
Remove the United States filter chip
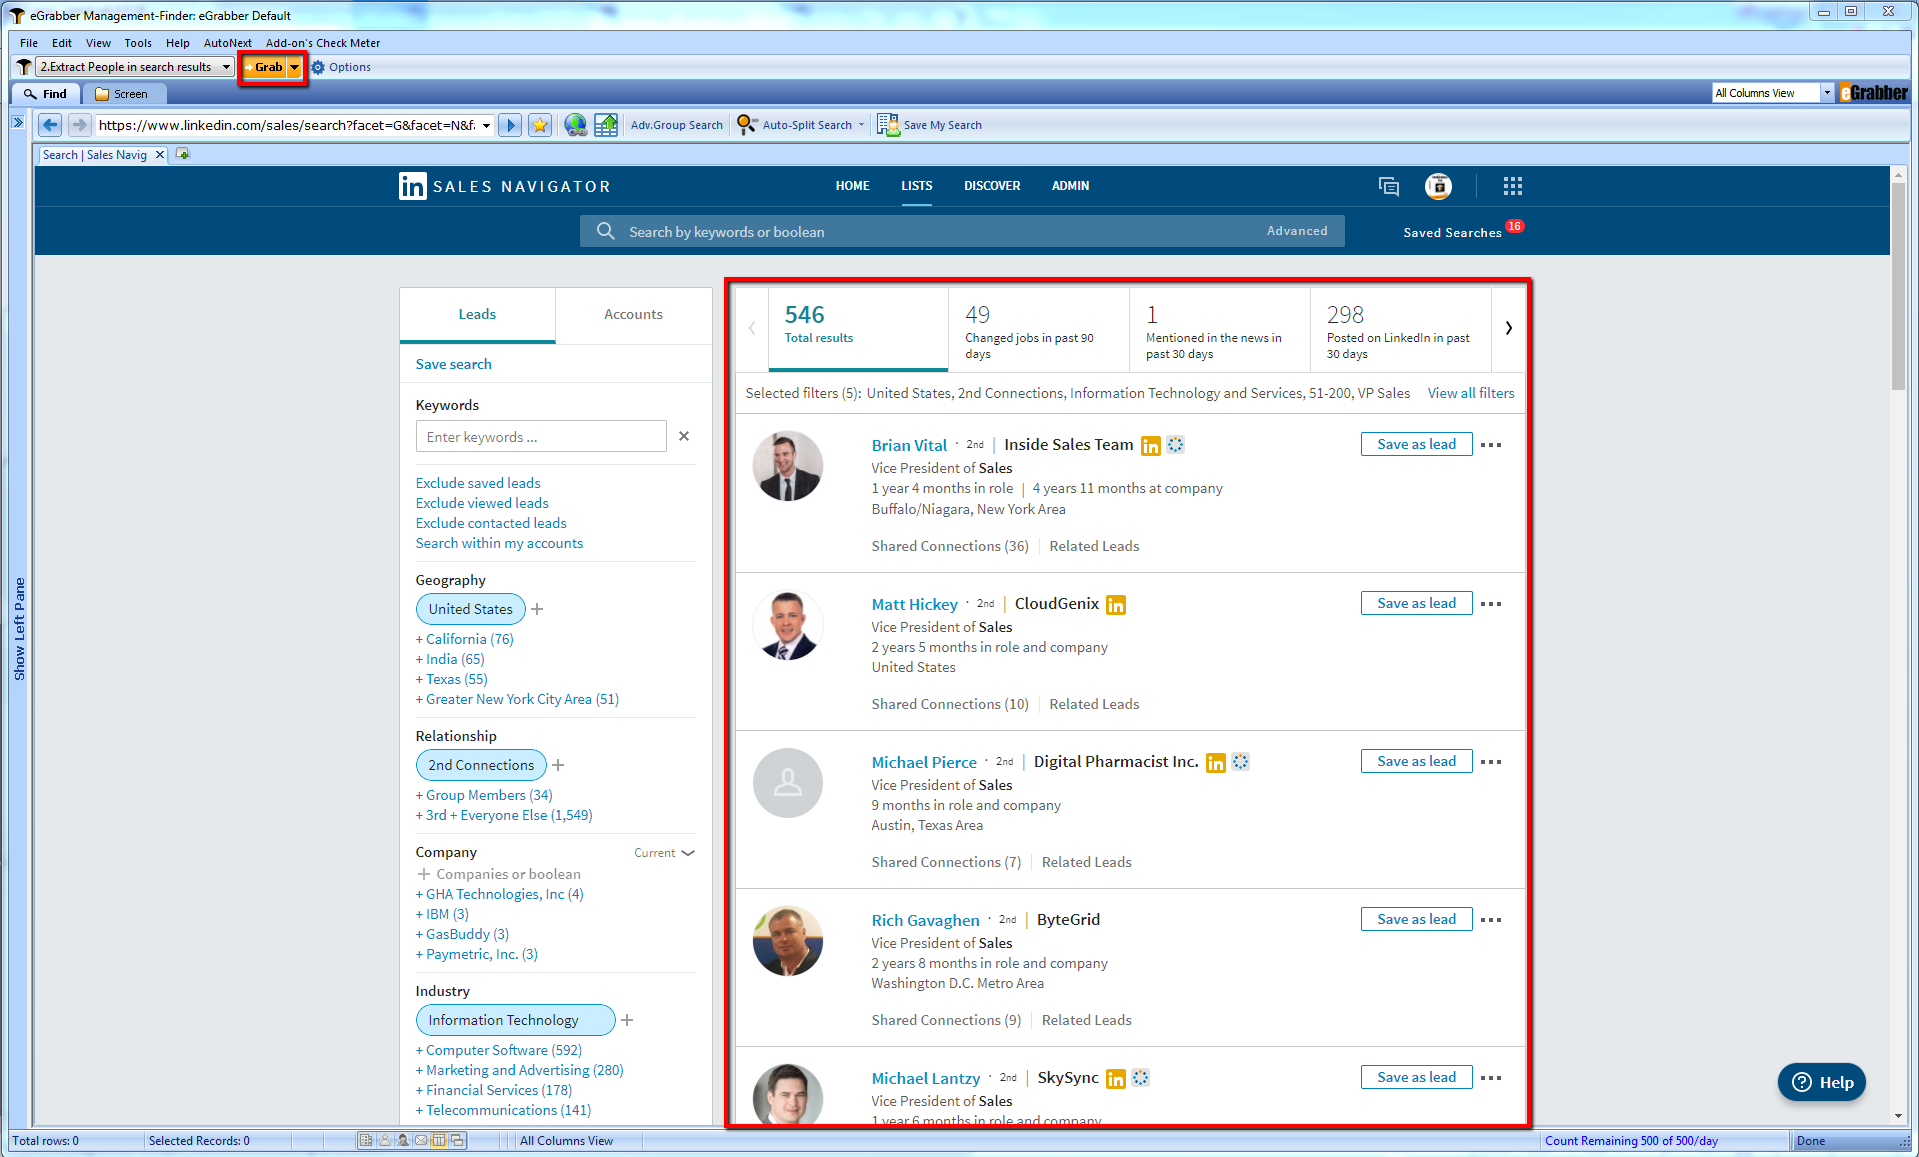tap(470, 609)
